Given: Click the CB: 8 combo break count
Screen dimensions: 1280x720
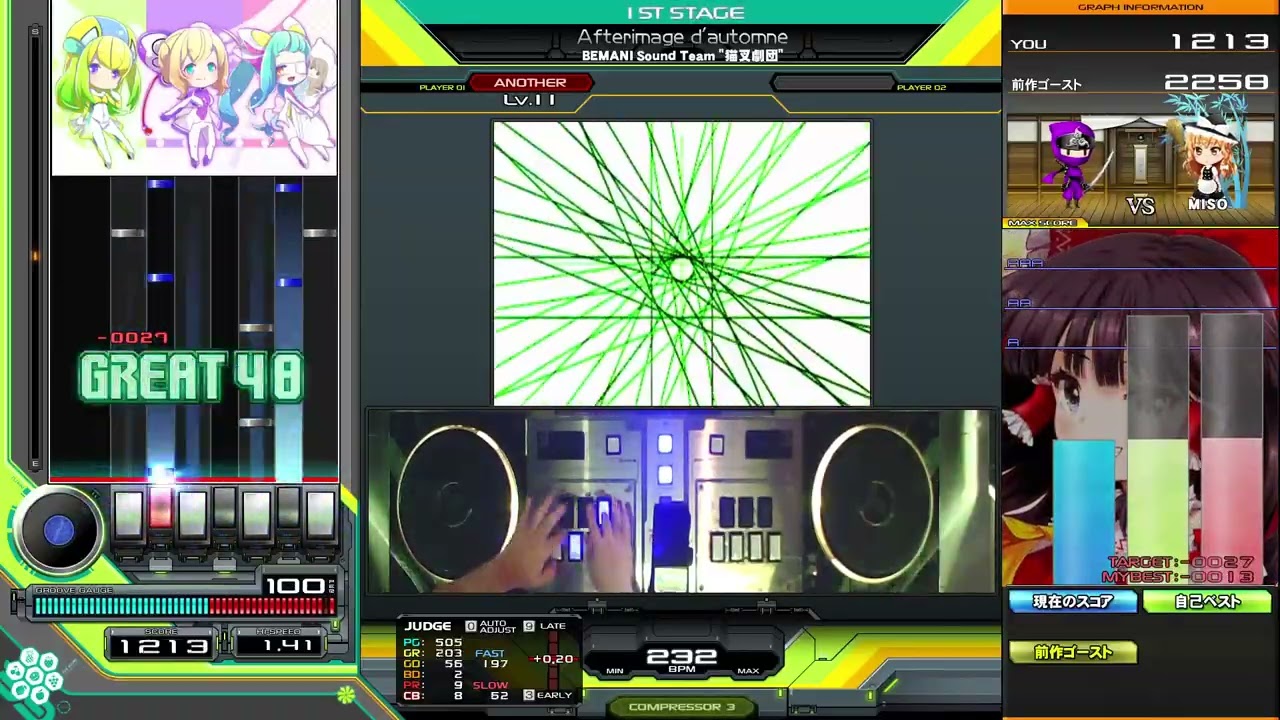Looking at the screenshot, I should pos(433,696).
